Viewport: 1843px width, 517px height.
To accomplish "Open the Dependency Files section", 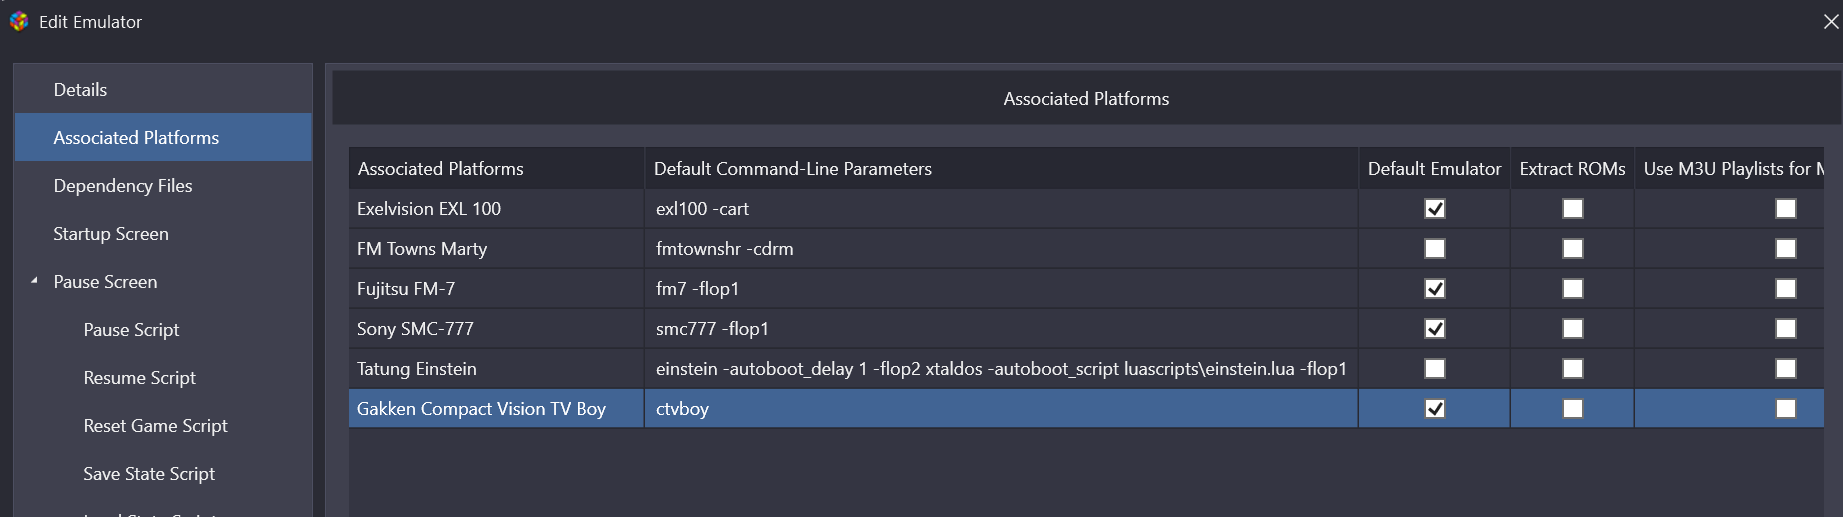I will 163,185.
